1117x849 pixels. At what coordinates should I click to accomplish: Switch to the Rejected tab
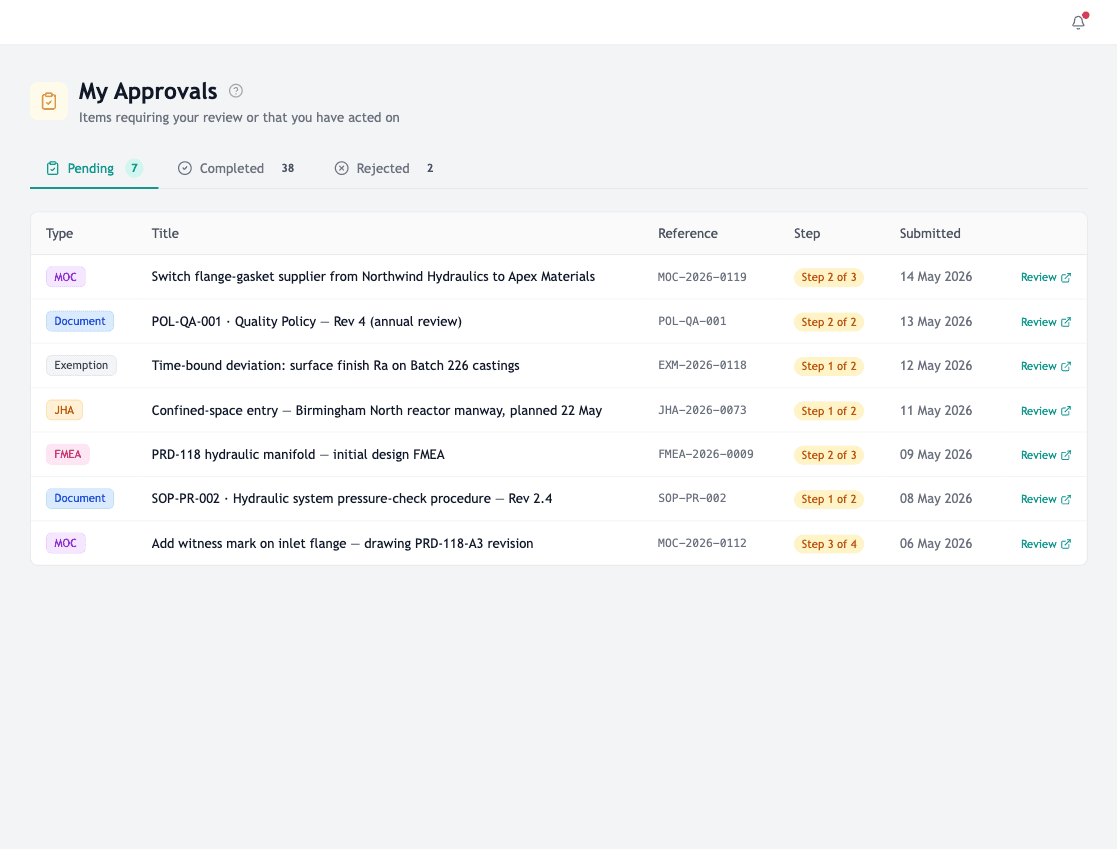coord(384,168)
